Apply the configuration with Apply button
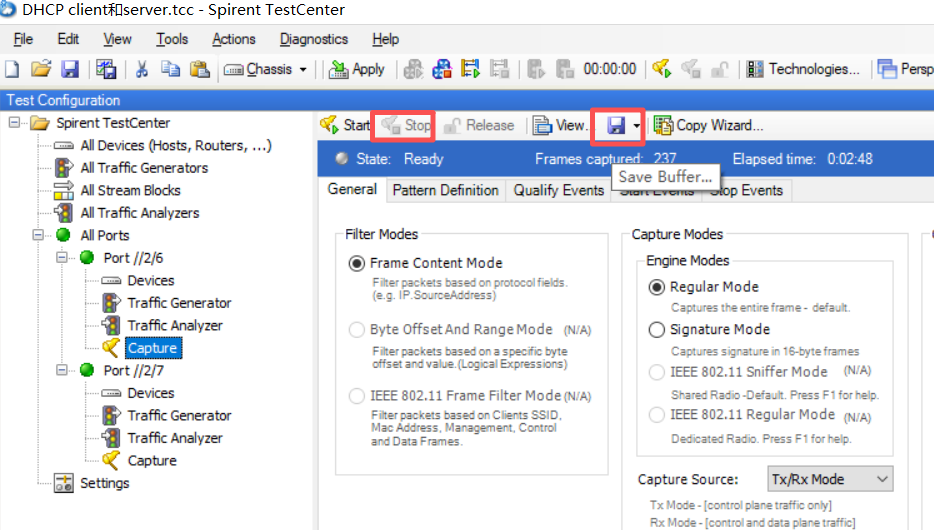This screenshot has width=934, height=530. click(356, 69)
